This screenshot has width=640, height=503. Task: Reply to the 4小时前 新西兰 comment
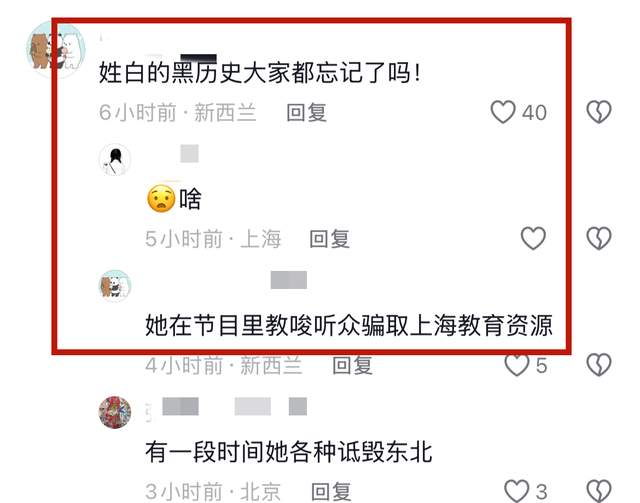(352, 365)
